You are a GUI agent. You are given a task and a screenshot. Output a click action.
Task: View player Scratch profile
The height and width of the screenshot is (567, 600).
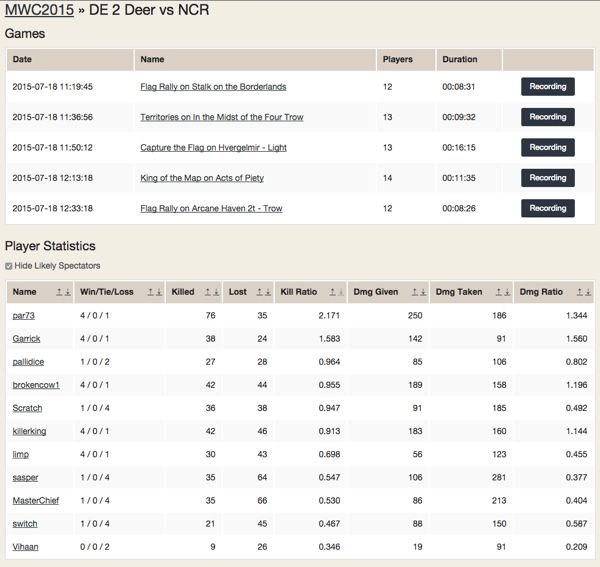coord(27,408)
